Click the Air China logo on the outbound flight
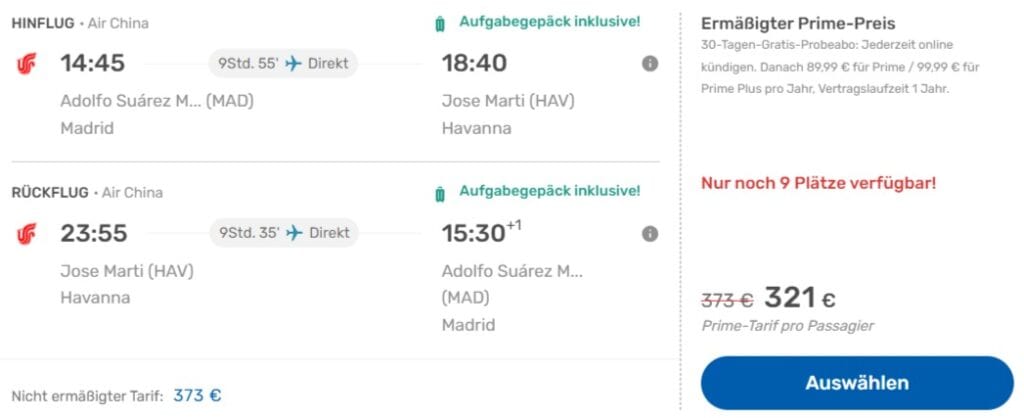The height and width of the screenshot is (418, 1024). [x=26, y=64]
